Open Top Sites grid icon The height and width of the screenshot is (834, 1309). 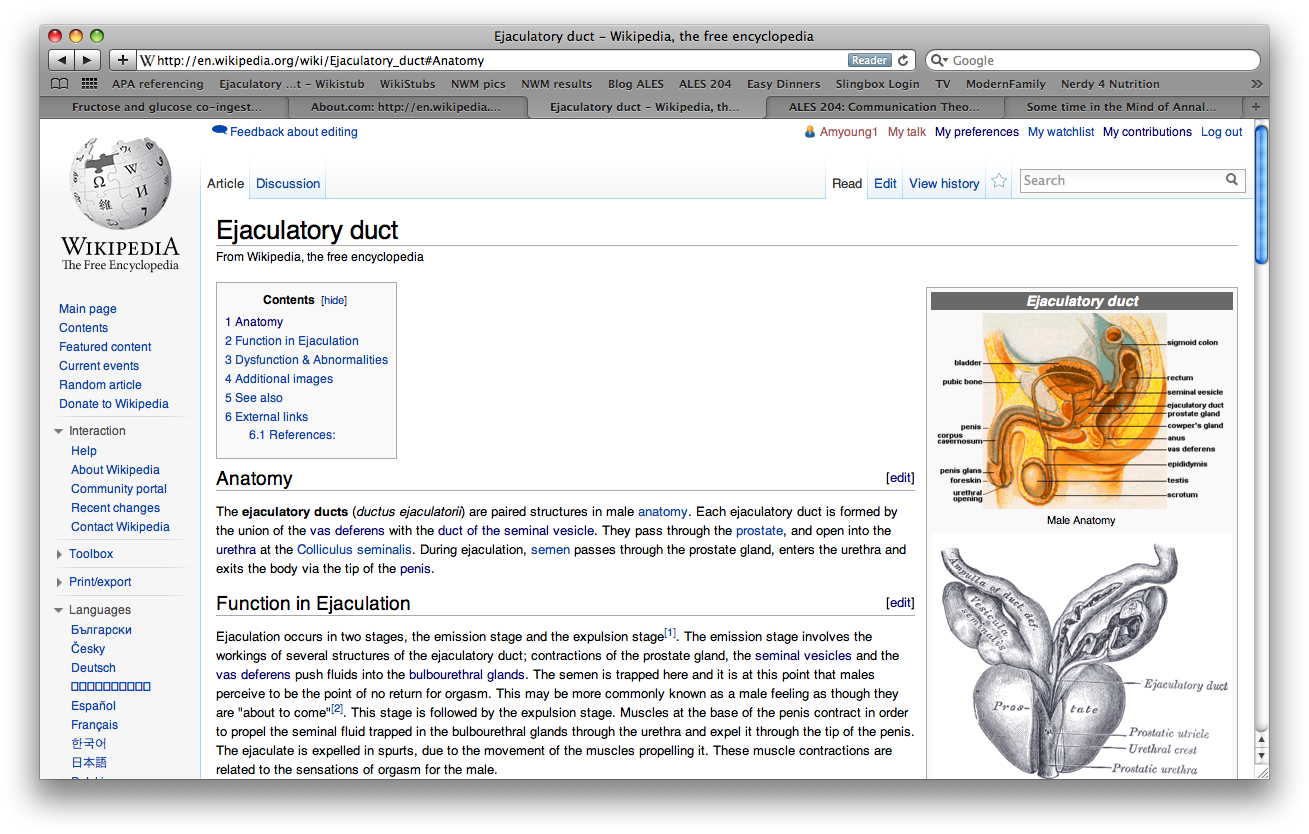point(90,84)
